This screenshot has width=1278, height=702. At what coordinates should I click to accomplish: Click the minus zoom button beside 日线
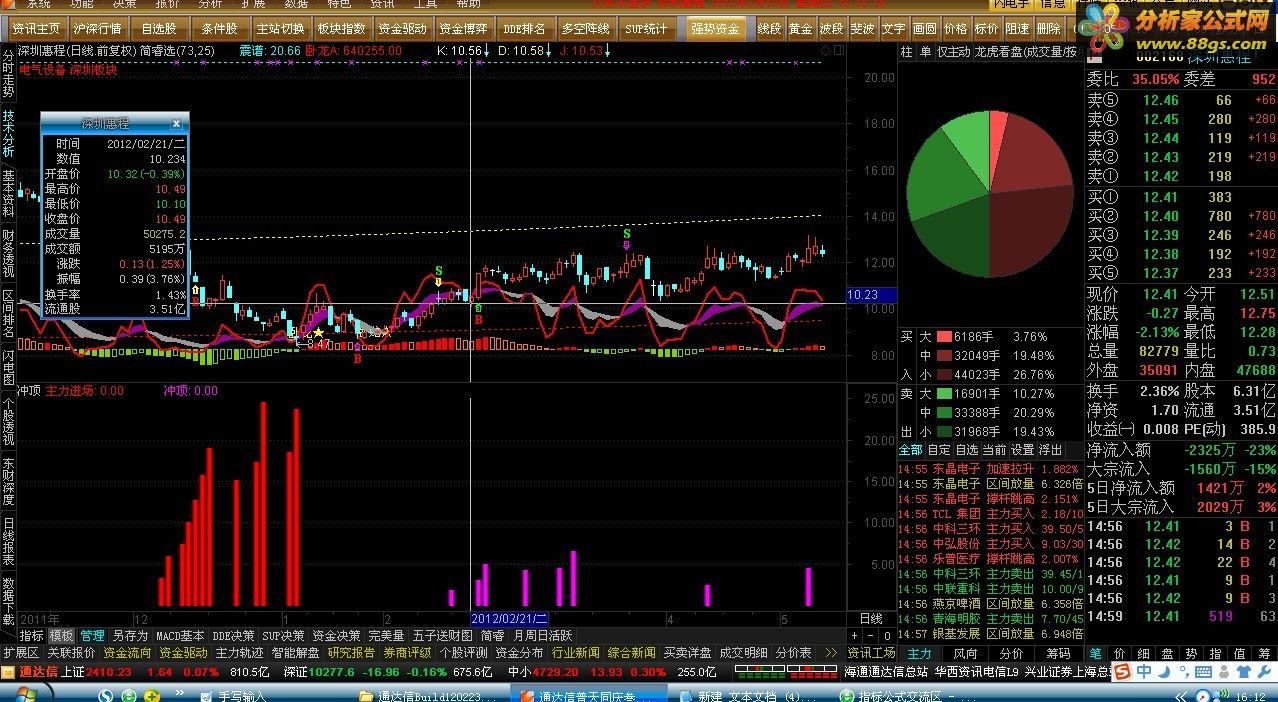click(x=870, y=635)
